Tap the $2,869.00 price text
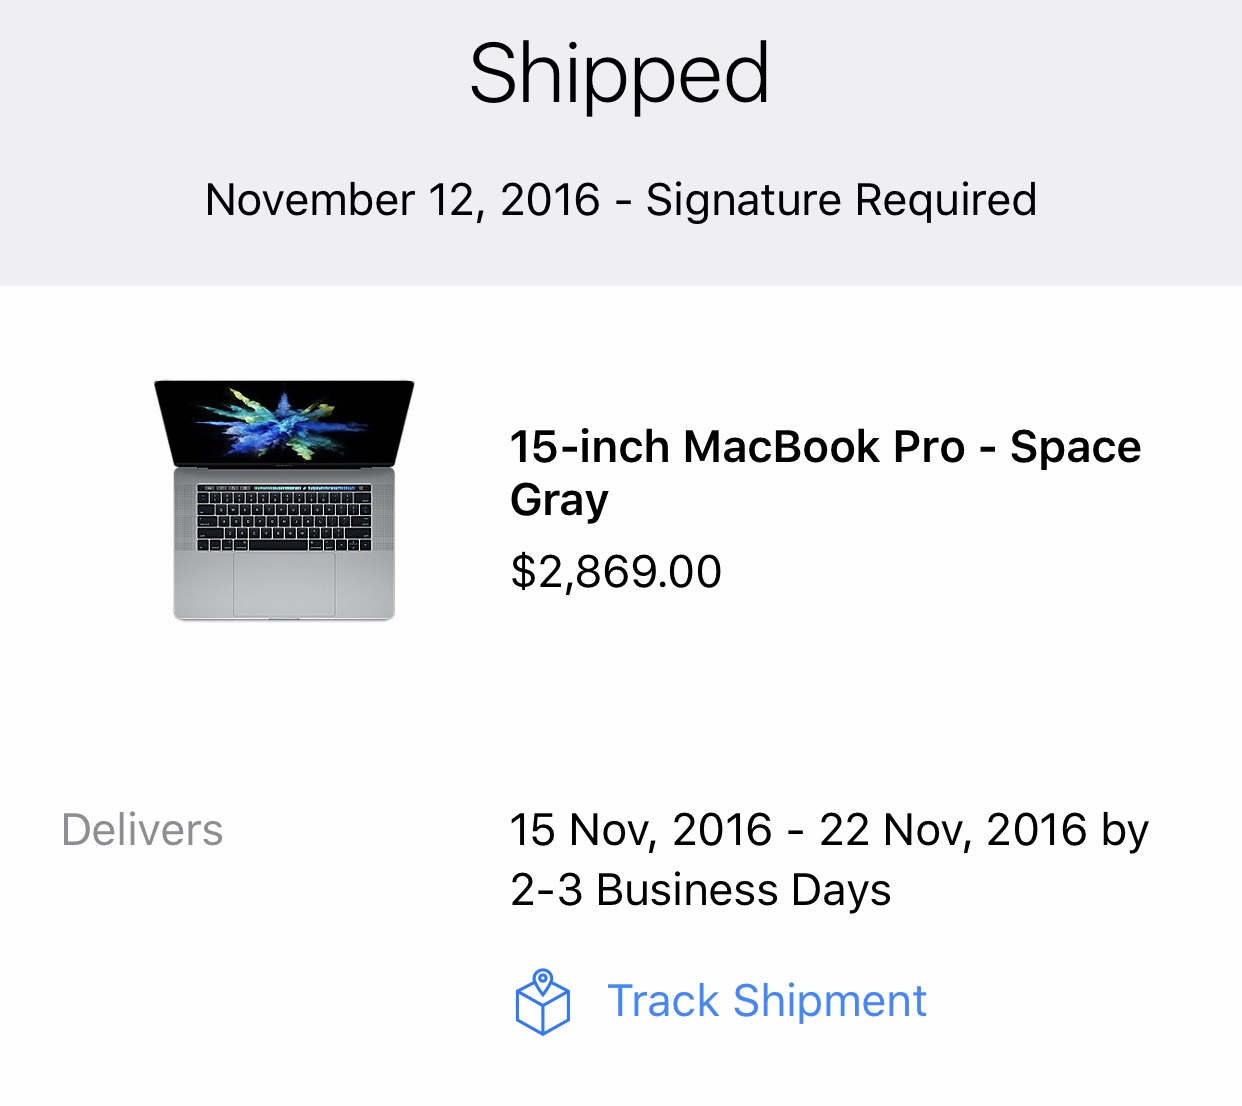1242x1106 pixels. click(x=616, y=572)
